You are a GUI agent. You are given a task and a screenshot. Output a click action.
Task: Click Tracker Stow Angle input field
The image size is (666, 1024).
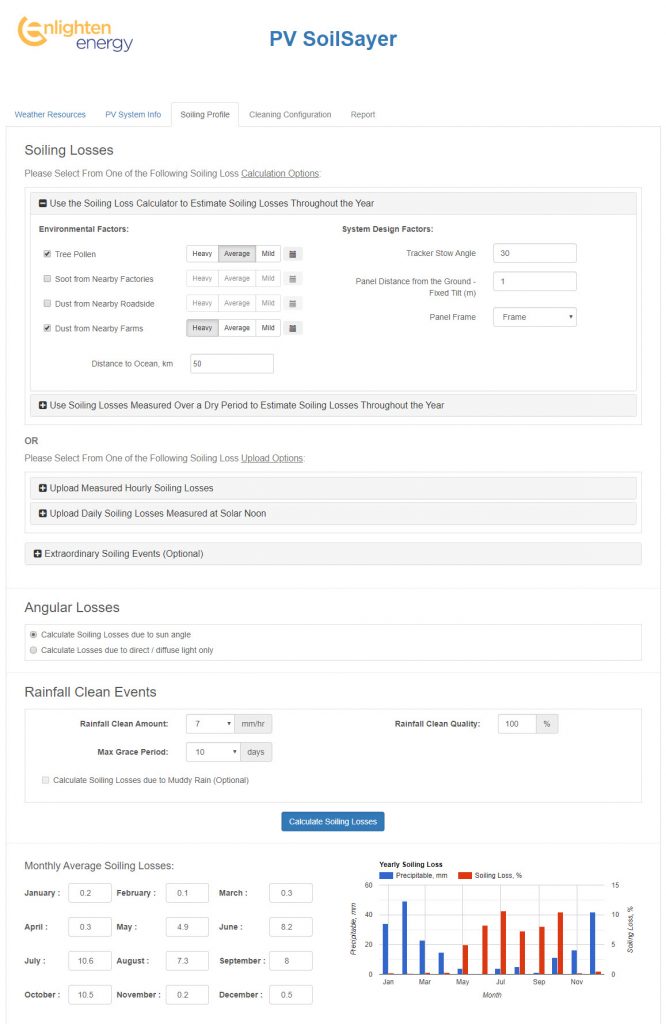tap(535, 253)
